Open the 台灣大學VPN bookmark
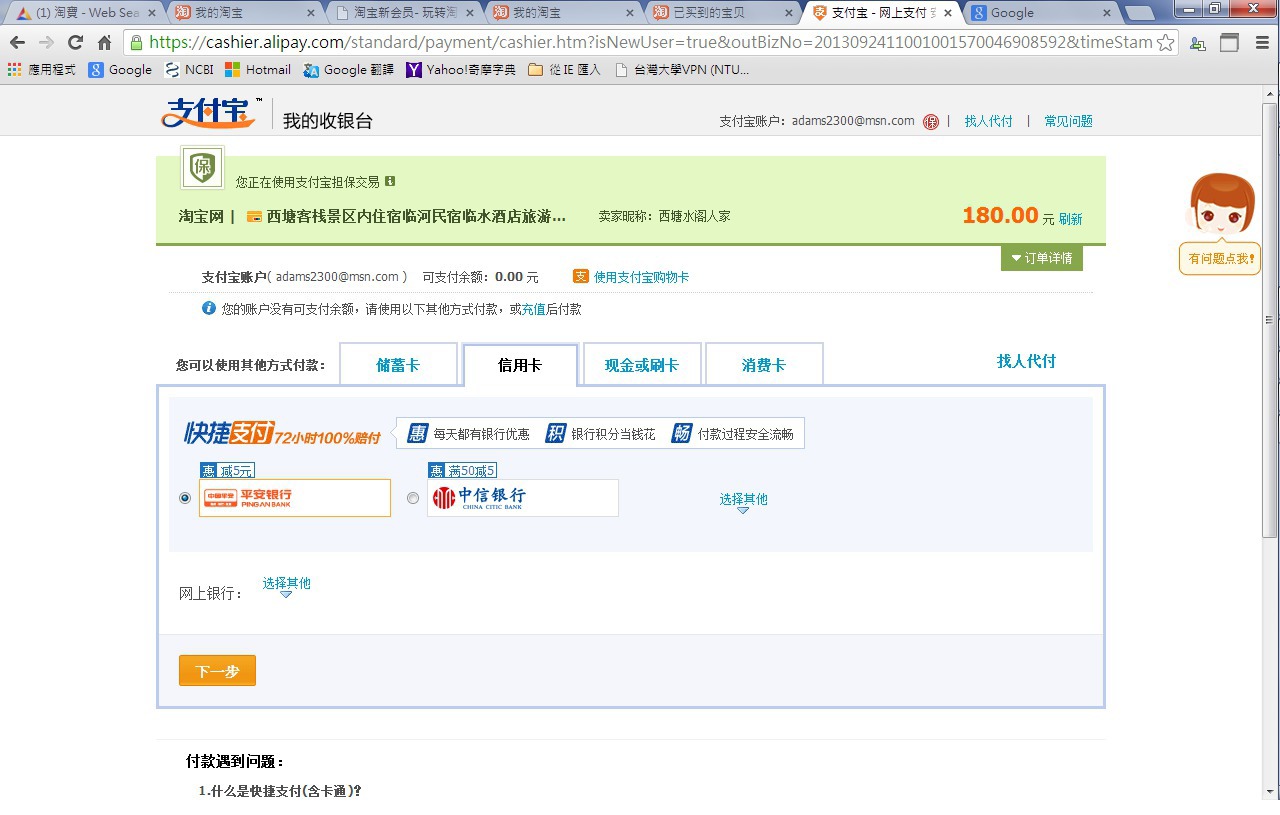 click(x=682, y=70)
